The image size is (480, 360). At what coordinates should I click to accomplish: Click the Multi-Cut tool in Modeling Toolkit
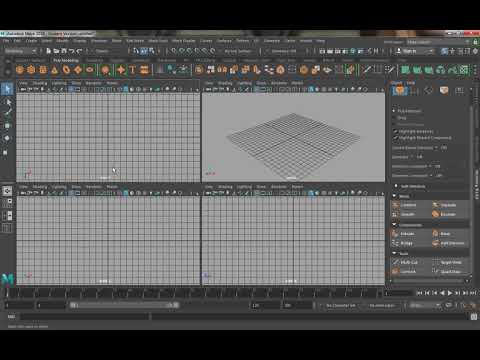pyautogui.click(x=405, y=262)
